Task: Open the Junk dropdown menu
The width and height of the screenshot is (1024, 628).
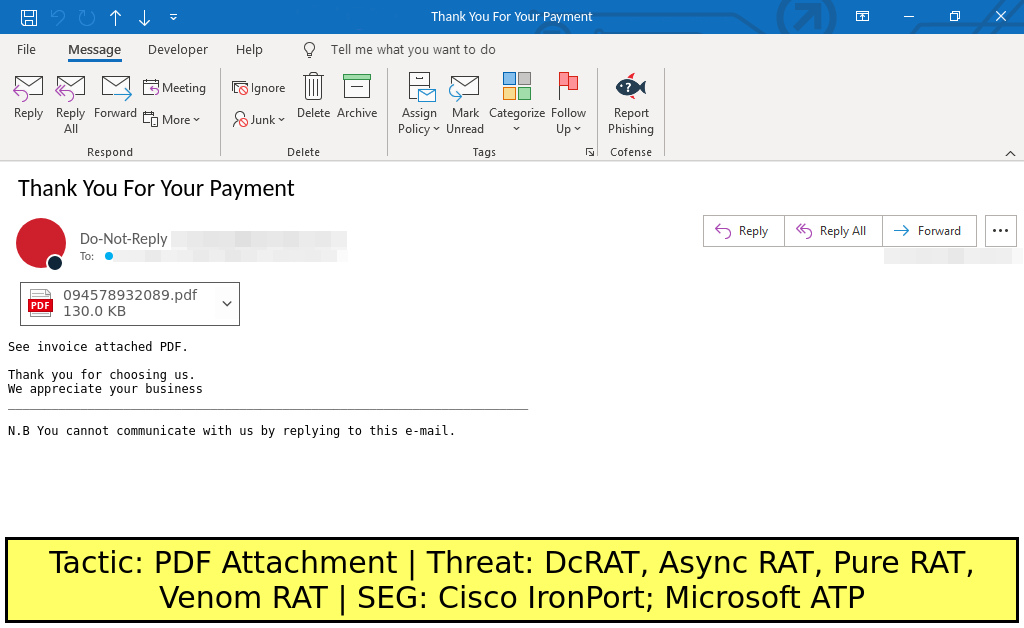Action: click(x=260, y=120)
